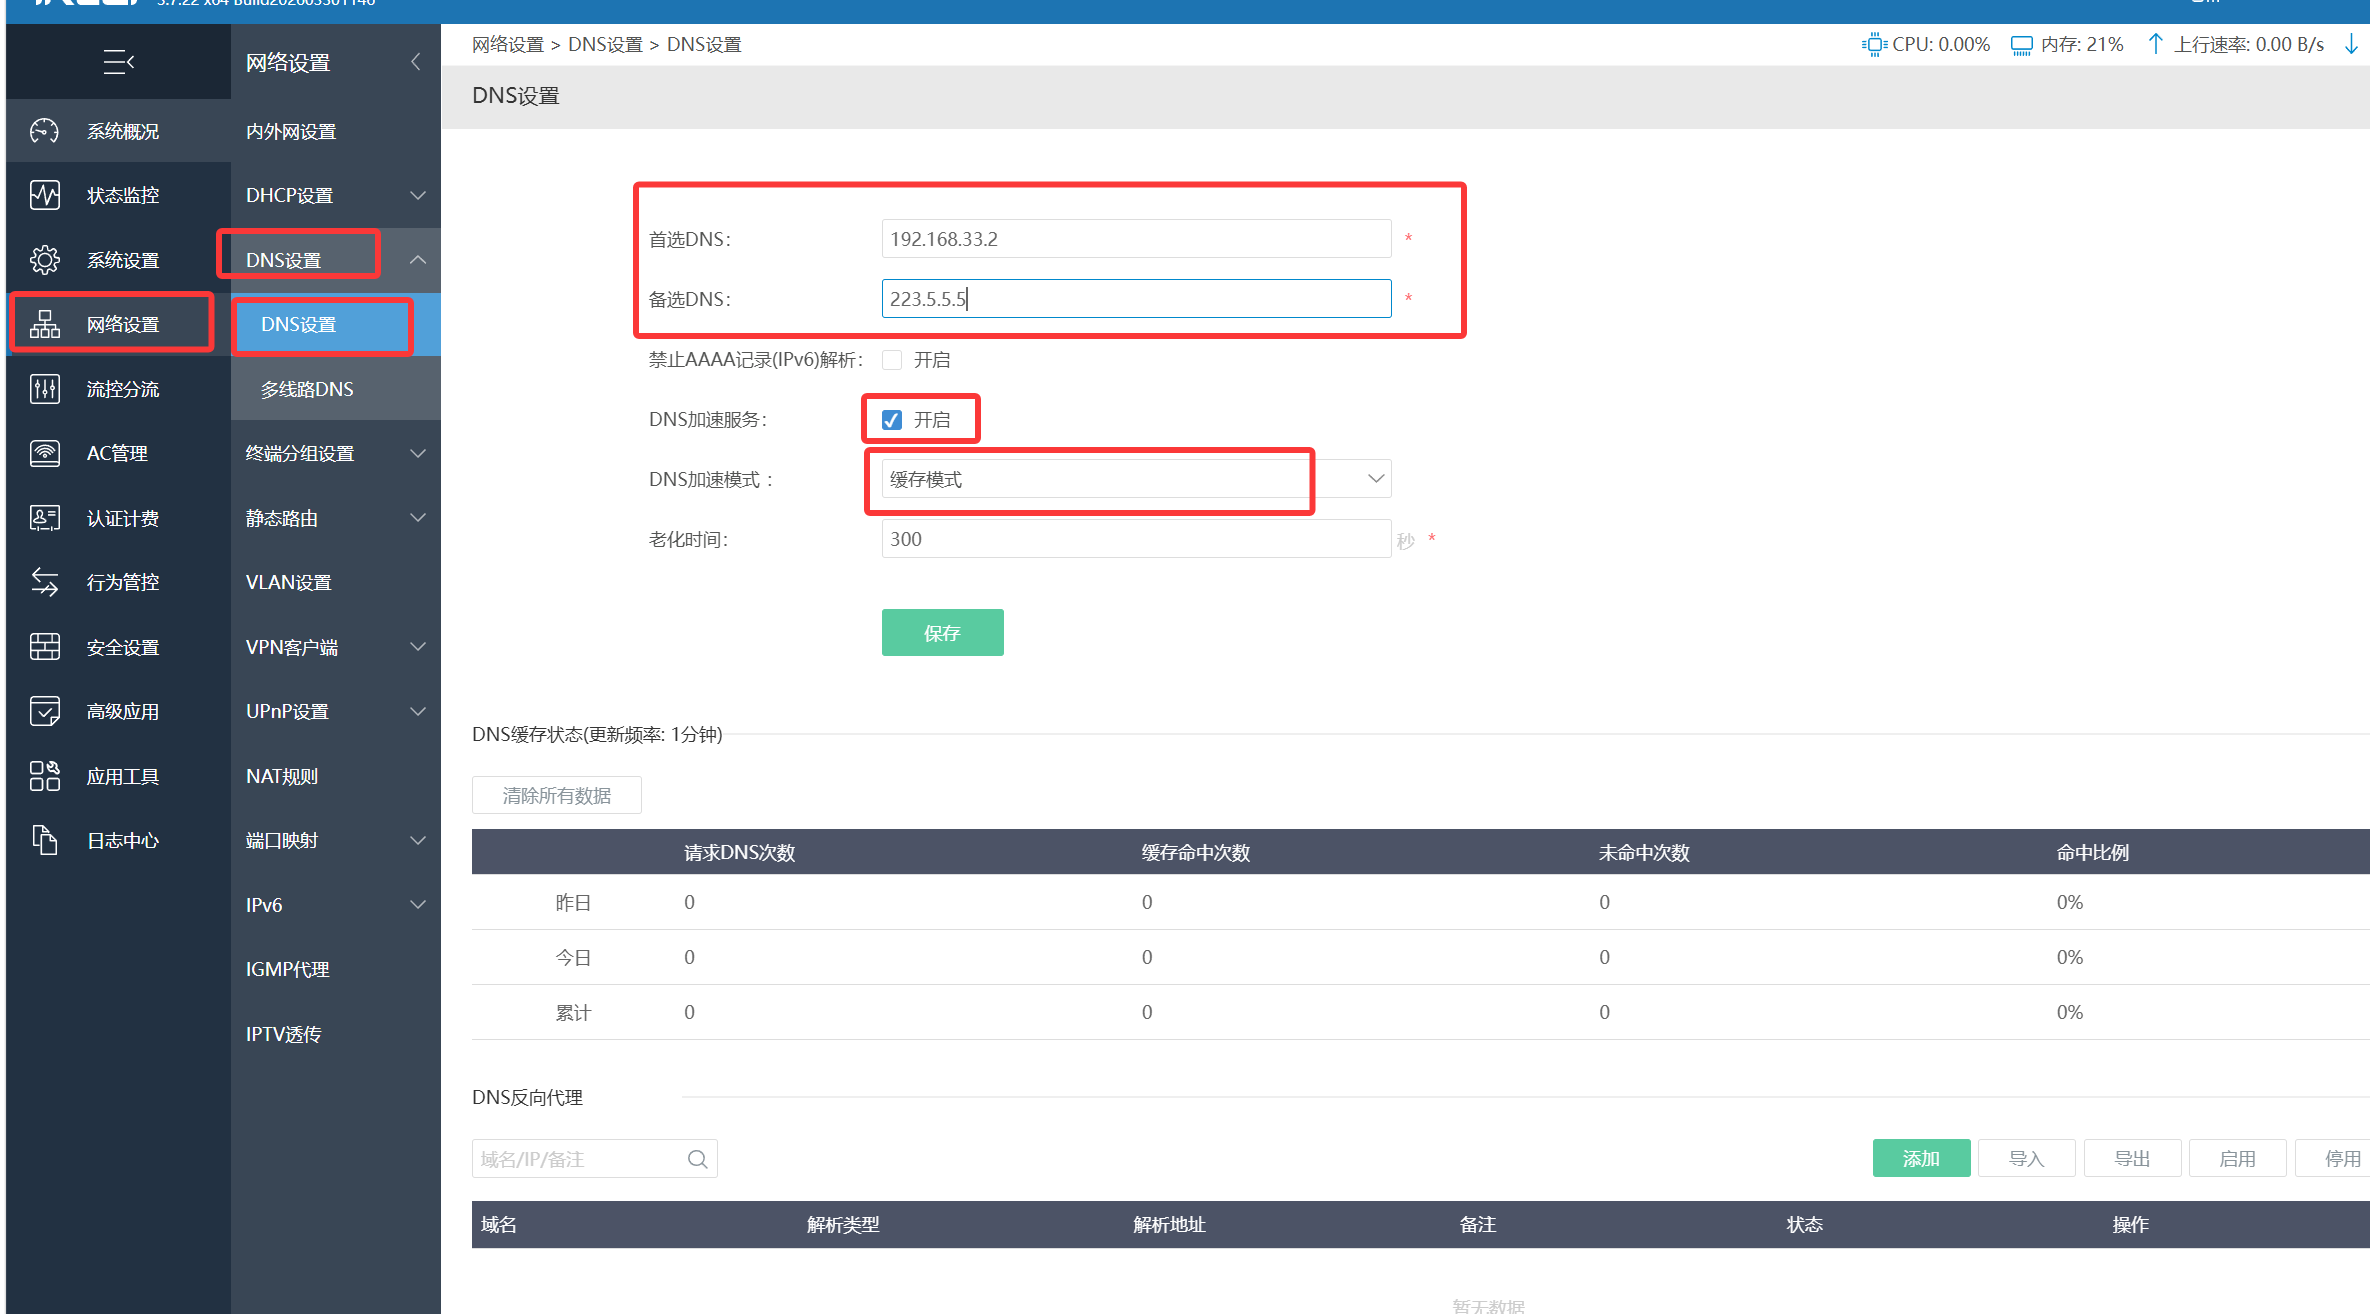Click into 老化时间 input field

[x=1135, y=539]
